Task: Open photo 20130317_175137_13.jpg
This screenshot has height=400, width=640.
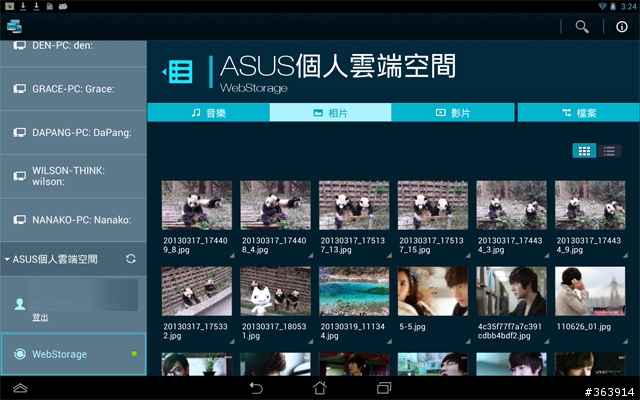Action: click(x=354, y=205)
